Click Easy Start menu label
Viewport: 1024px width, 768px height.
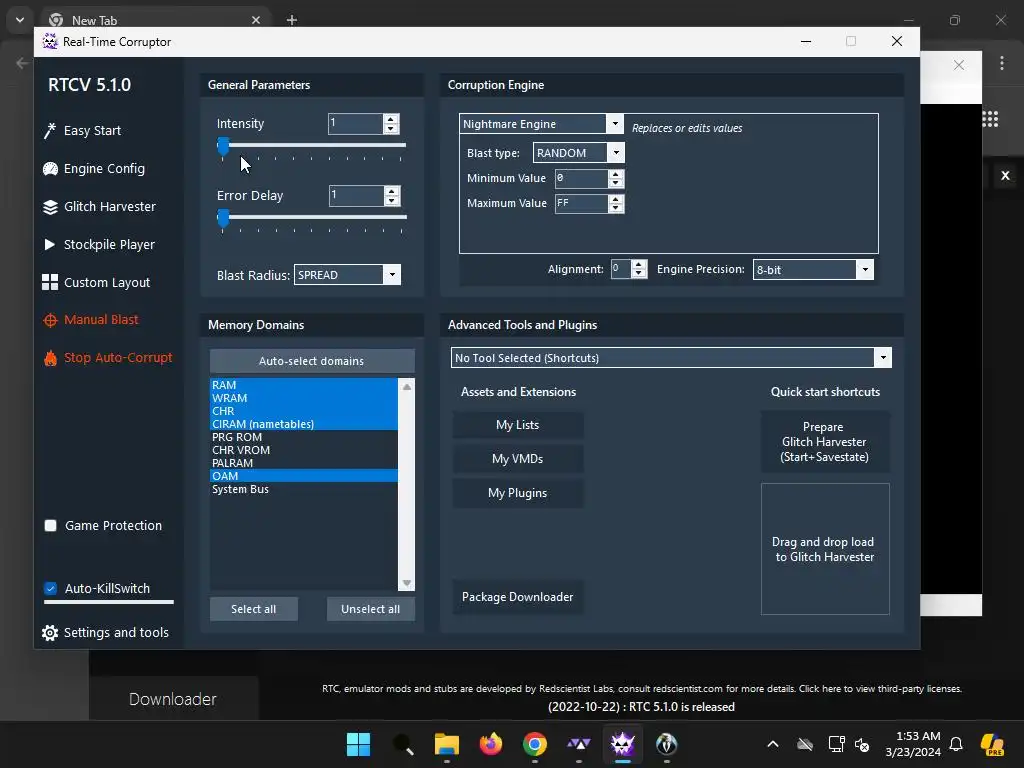92,131
